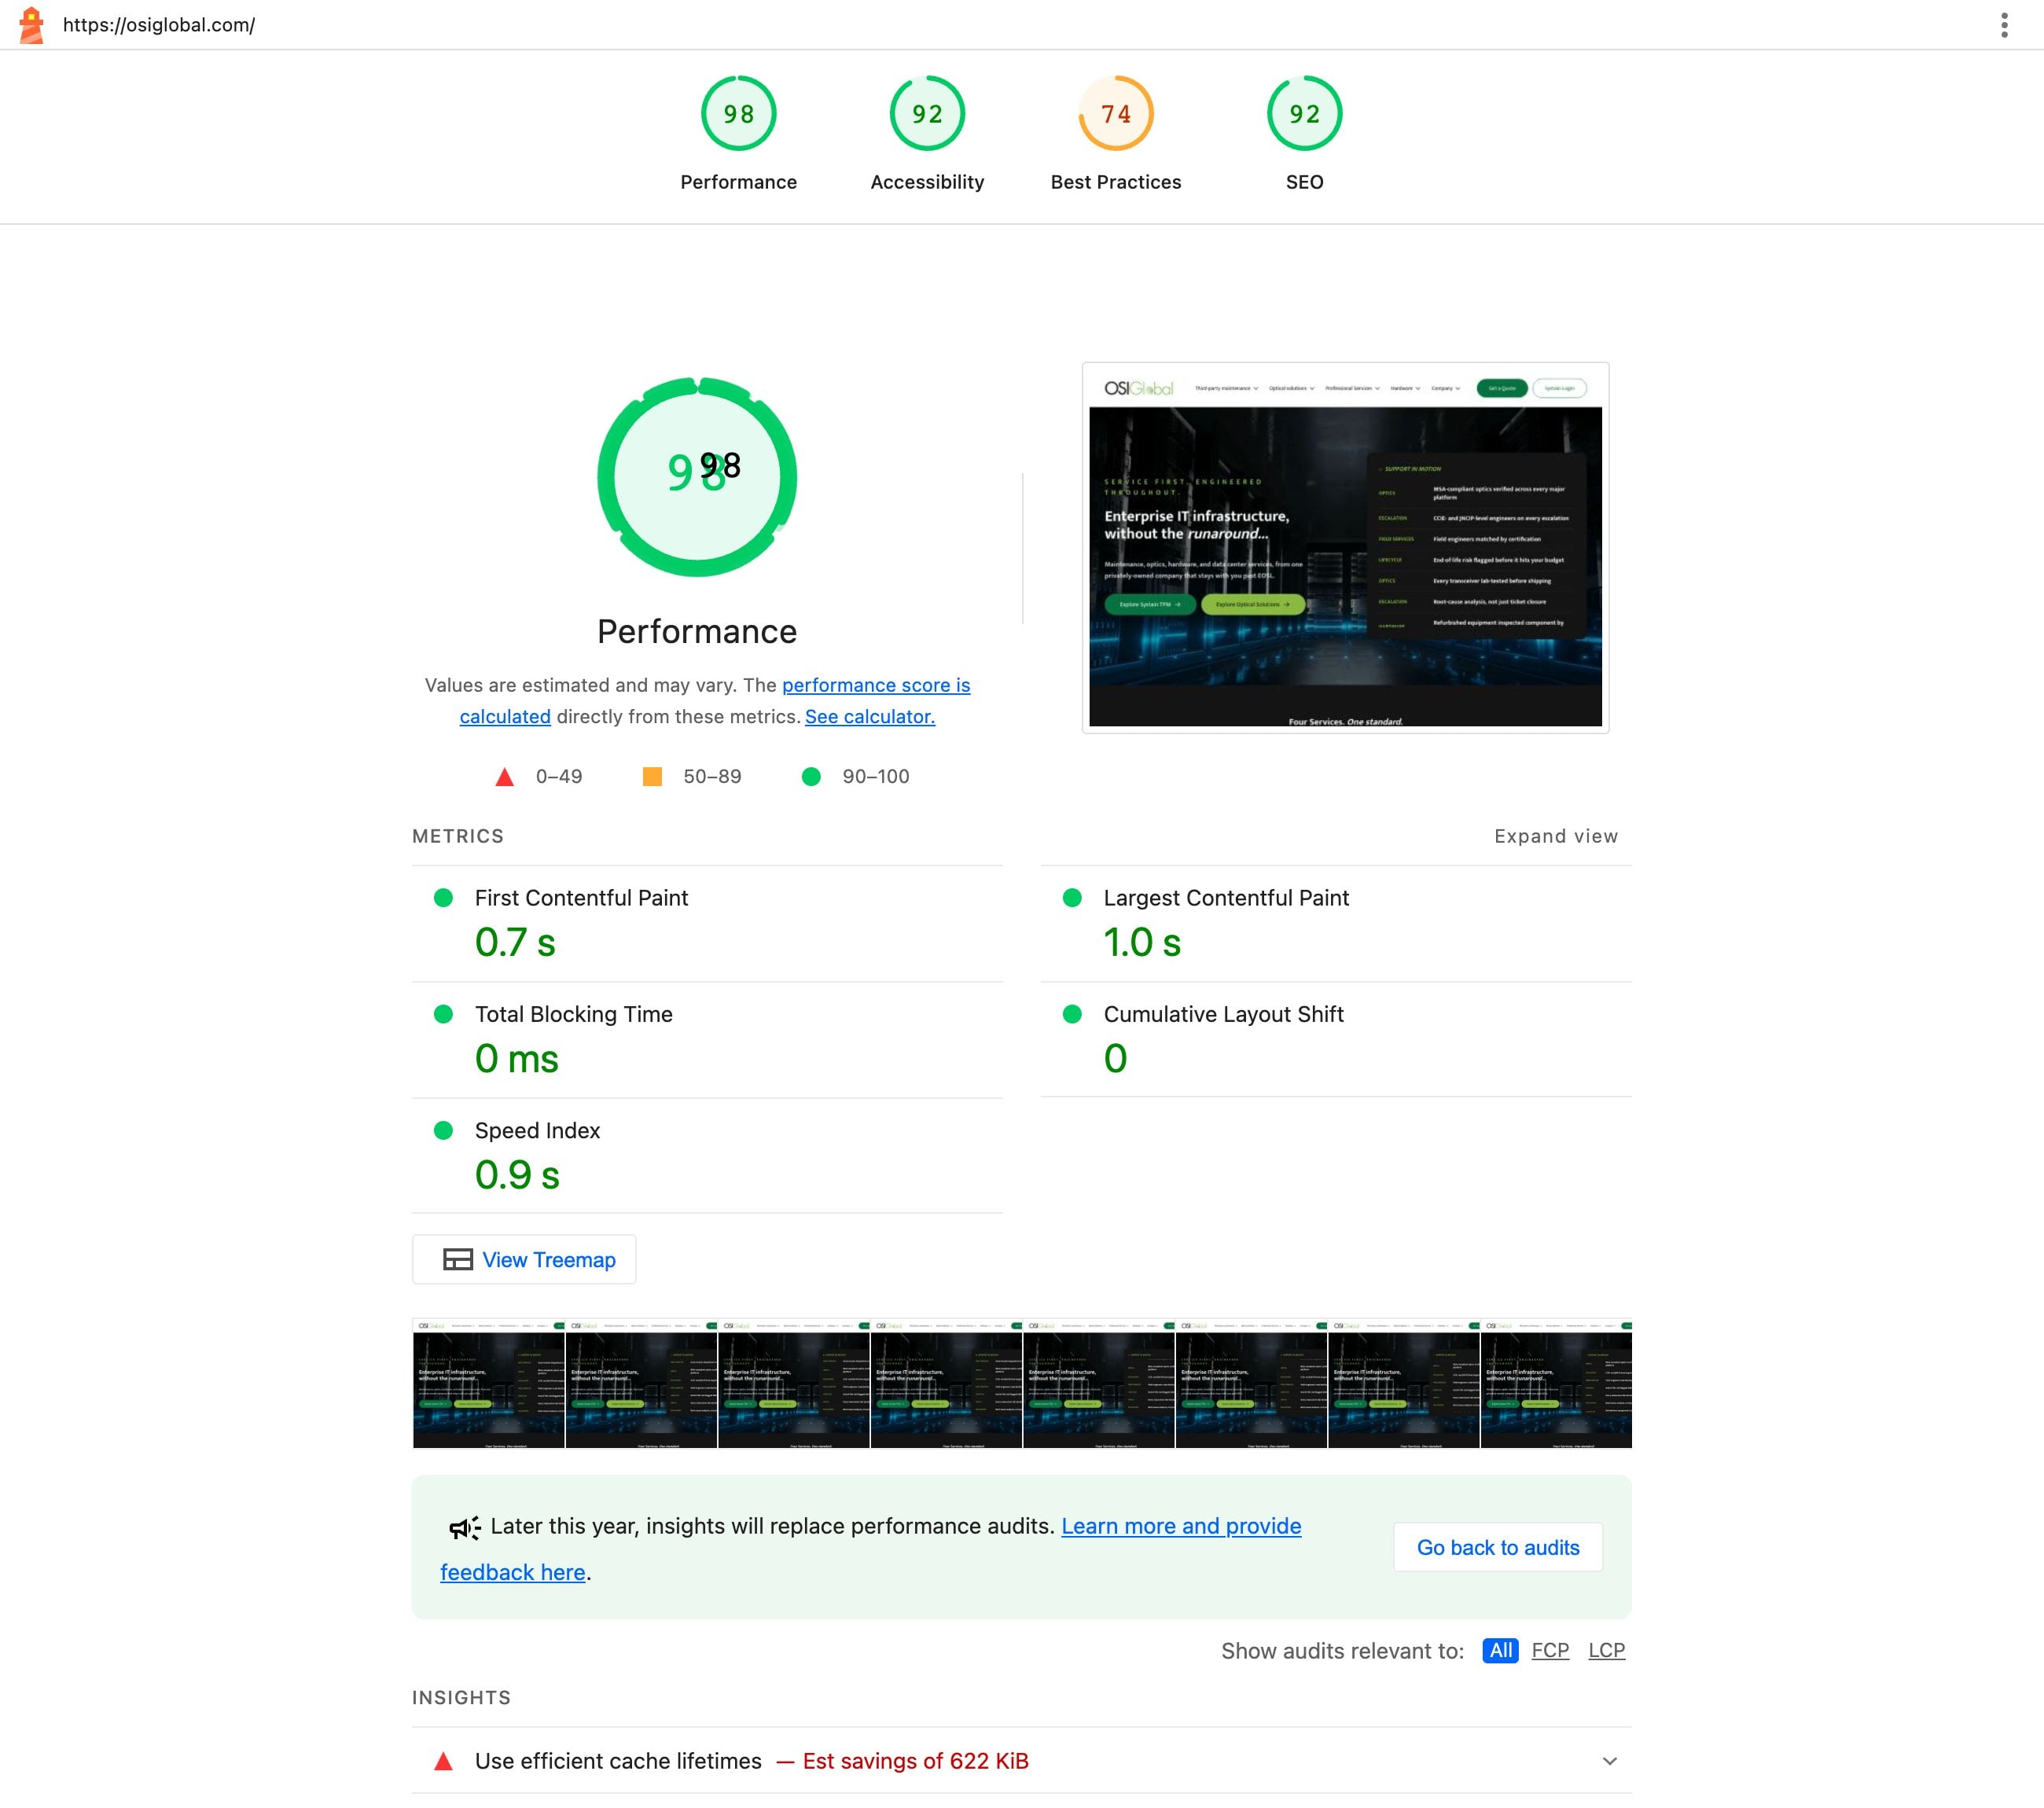The image size is (2044, 1808).
Task: Click the Largest Contentful Paint metric
Action: click(x=1336, y=924)
